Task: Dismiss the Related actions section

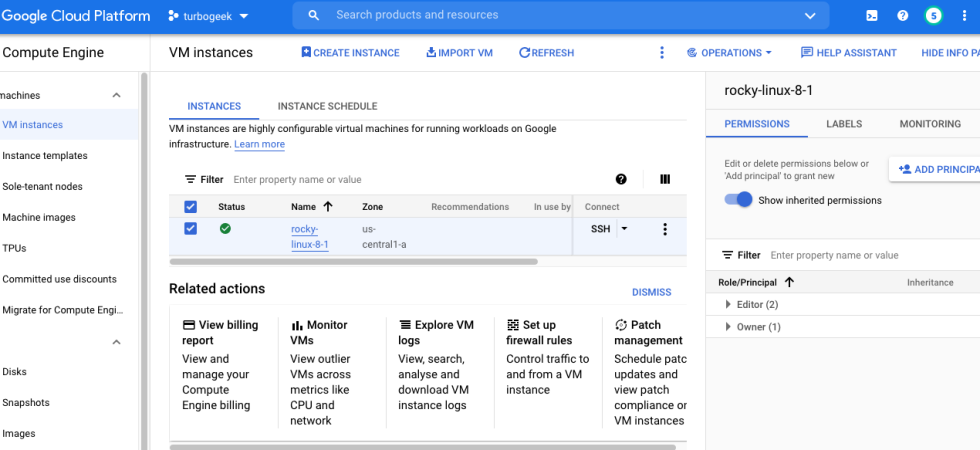Action: 651,292
